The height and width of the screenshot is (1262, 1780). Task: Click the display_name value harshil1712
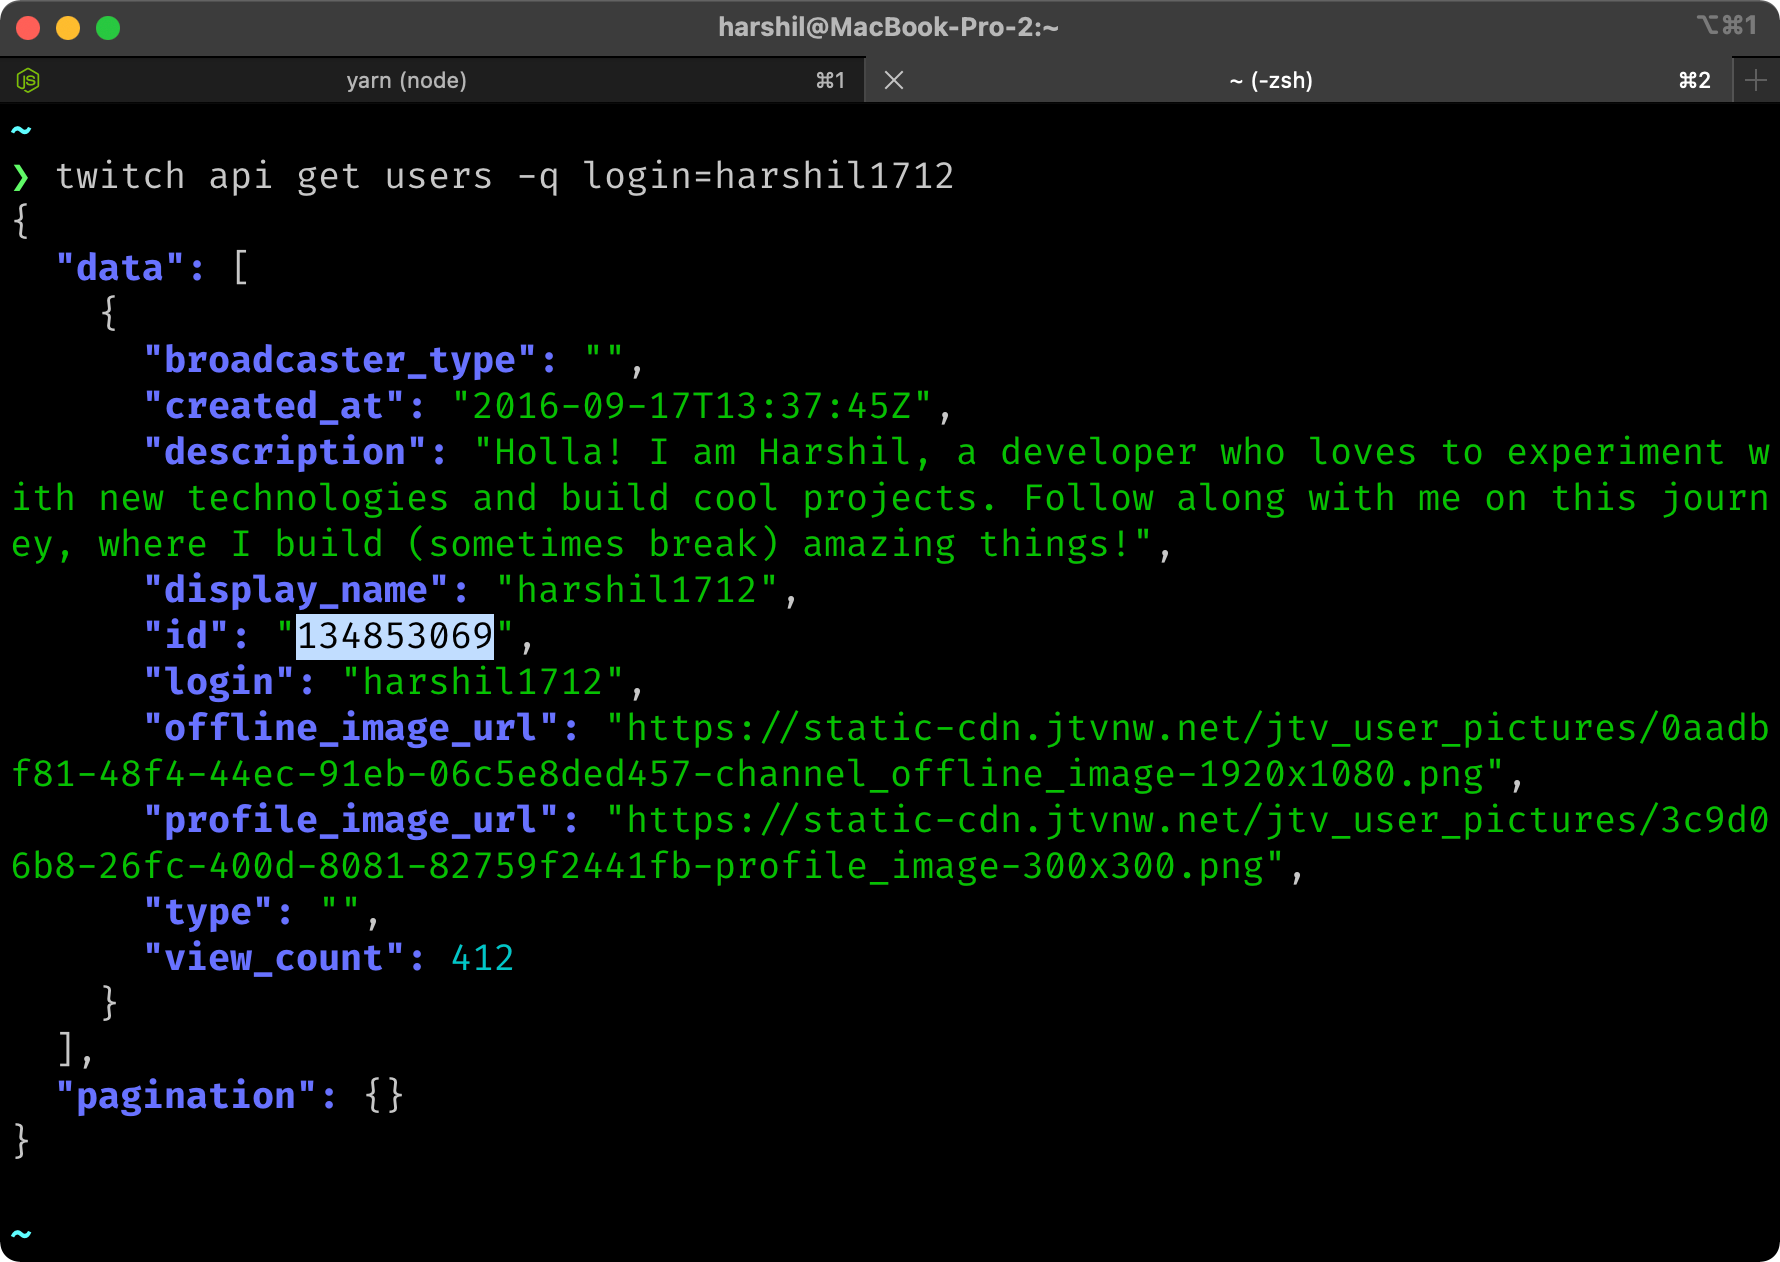pos(636,590)
